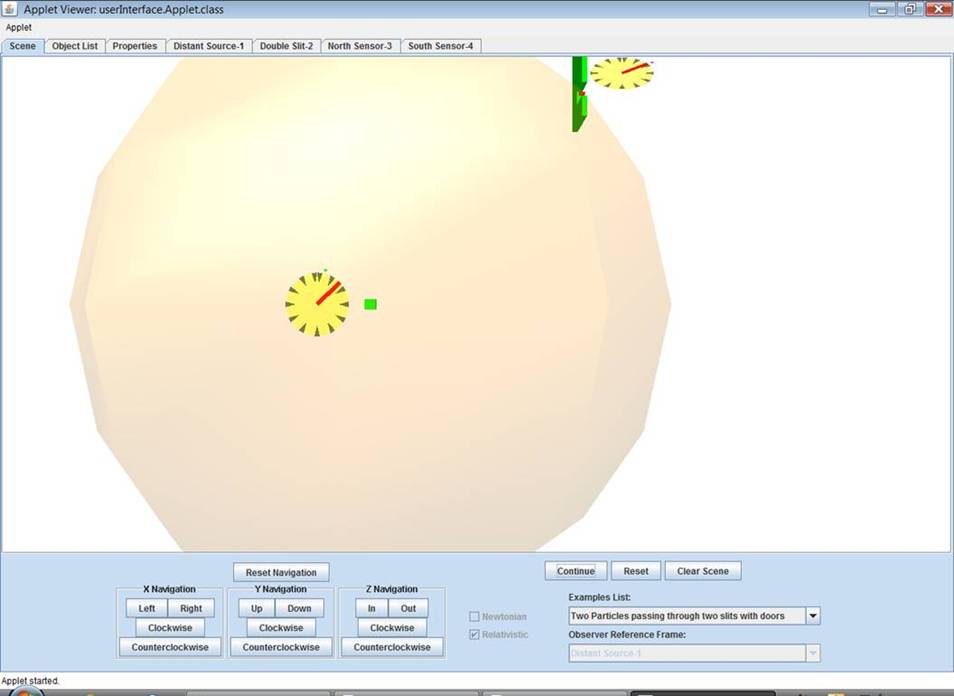954x696 pixels.
Task: Select the South Sensor-4 tab
Action: coord(441,45)
